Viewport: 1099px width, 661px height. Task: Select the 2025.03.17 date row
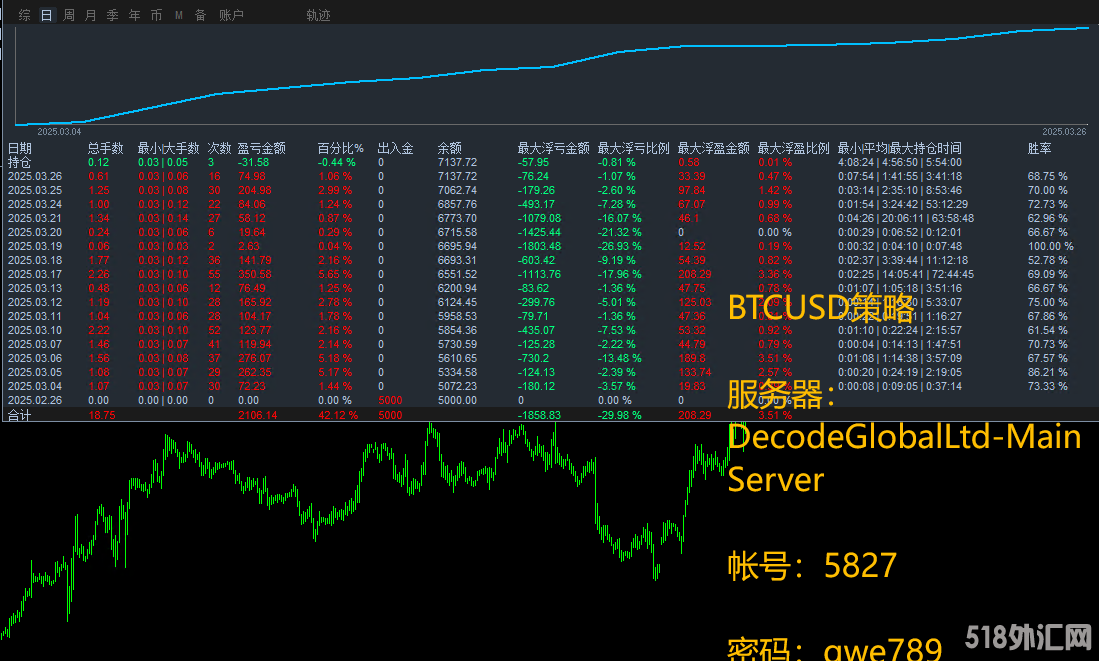35,274
